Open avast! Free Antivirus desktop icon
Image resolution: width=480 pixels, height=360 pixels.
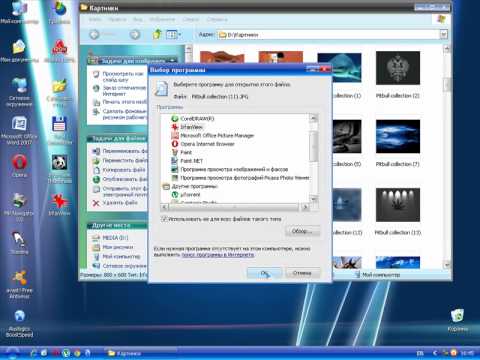19,283
